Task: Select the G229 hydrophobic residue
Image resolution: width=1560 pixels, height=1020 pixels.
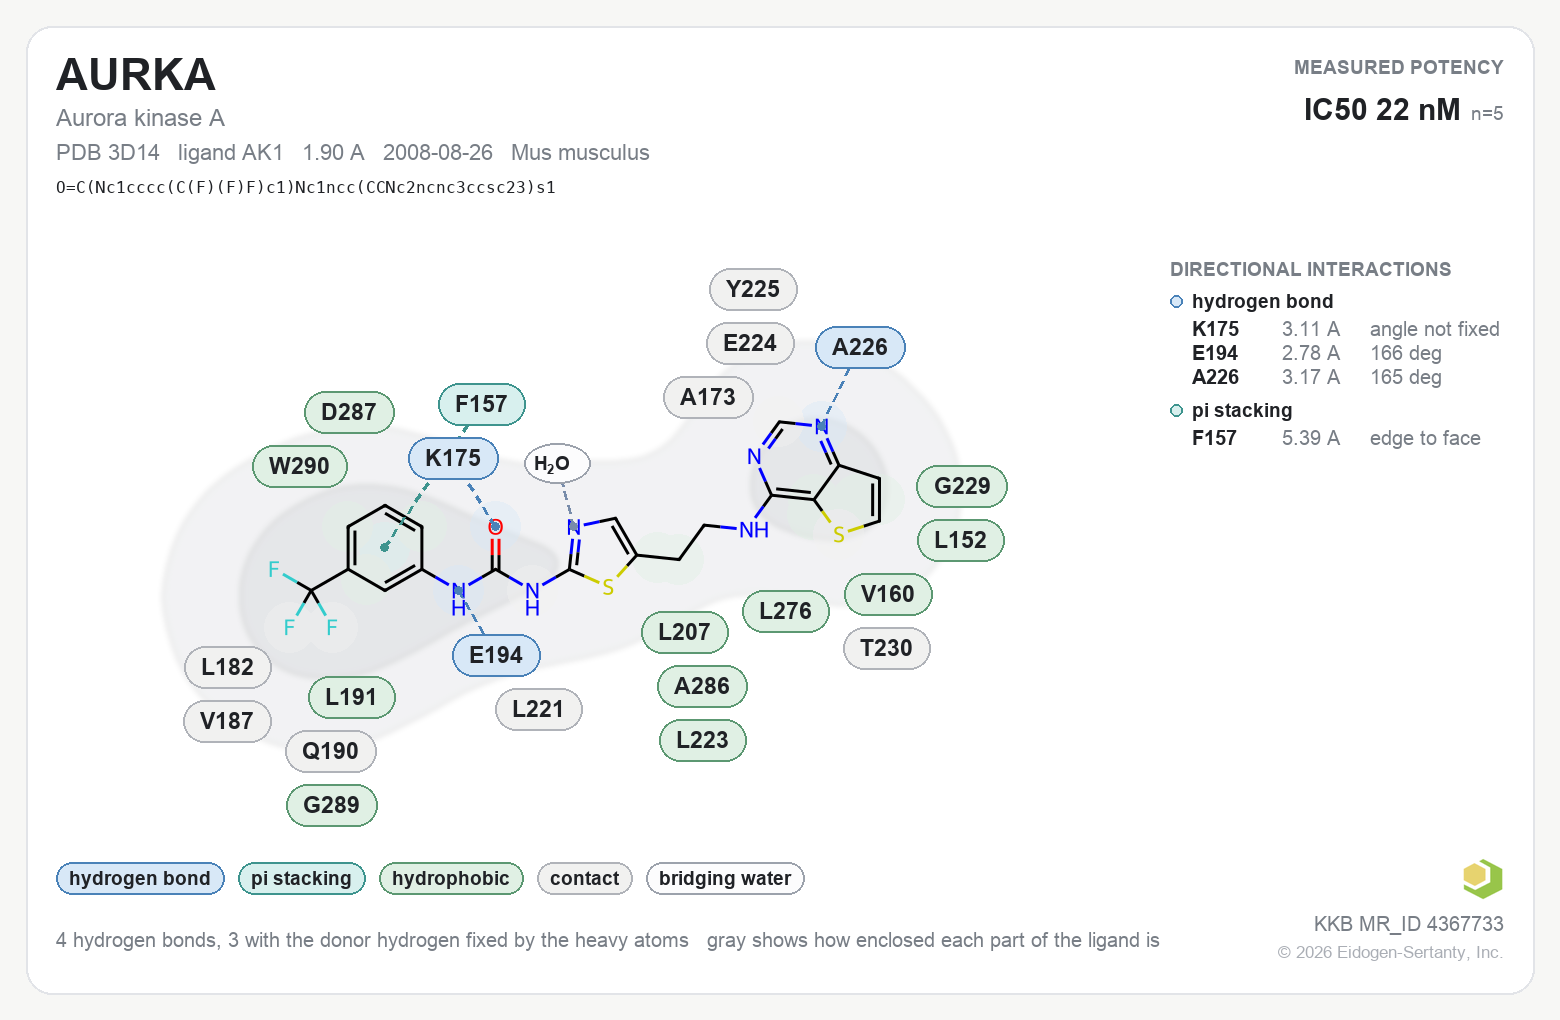Action: tap(962, 486)
